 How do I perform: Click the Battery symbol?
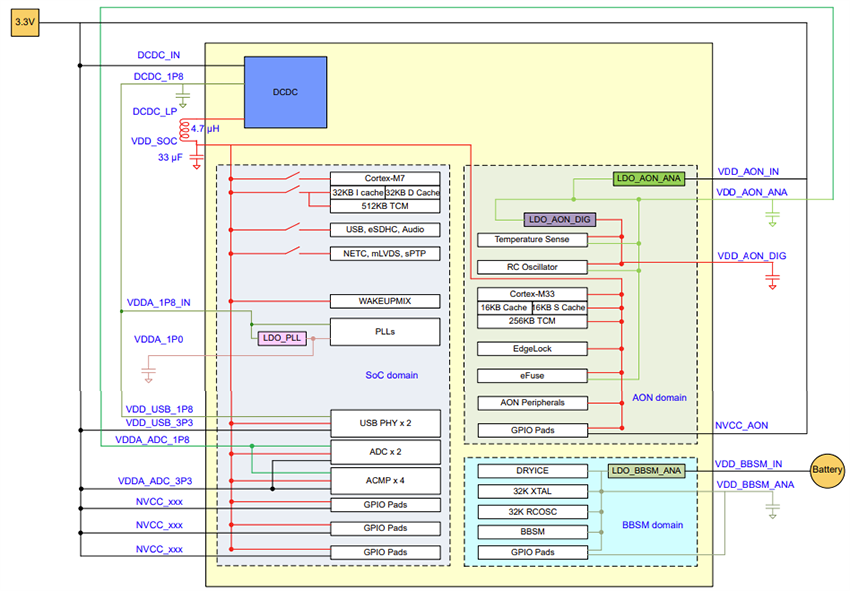coord(826,470)
